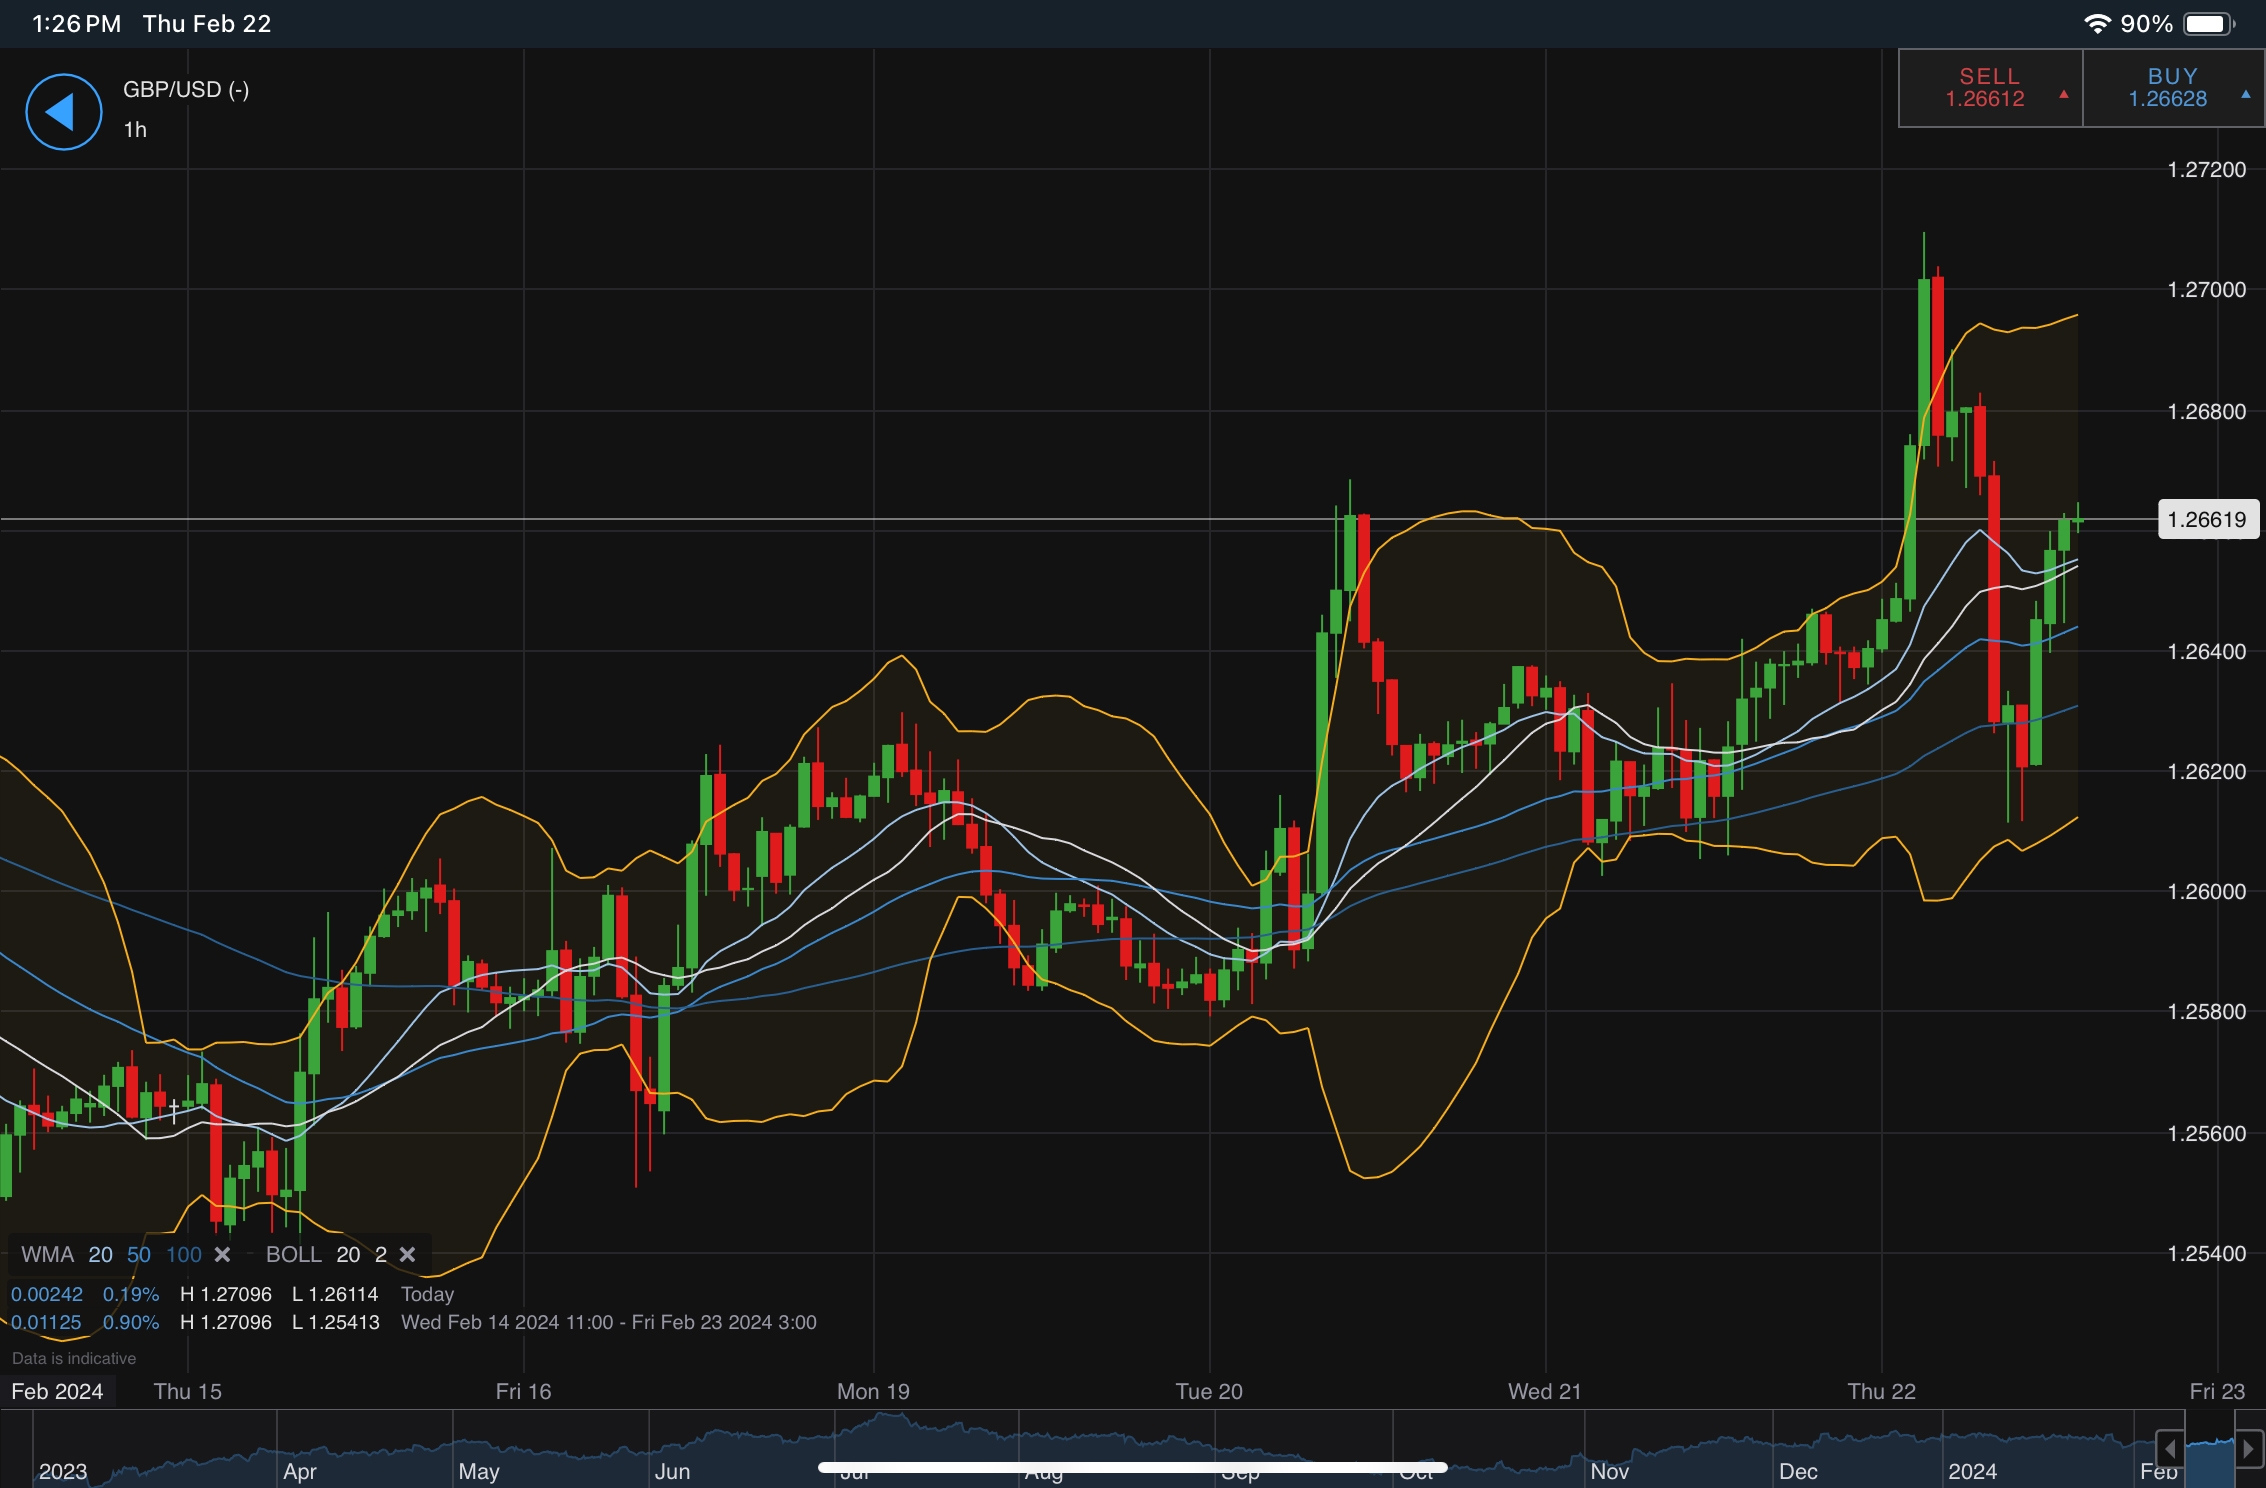The width and height of the screenshot is (2266, 1488).
Task: Open the GBP/USD instrument selector
Action: tap(184, 89)
